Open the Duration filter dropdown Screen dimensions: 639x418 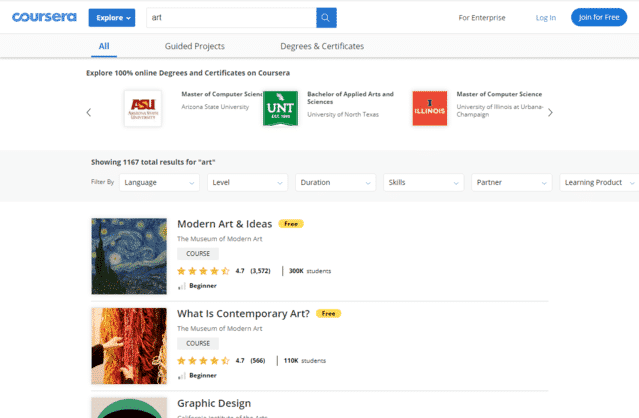335,183
